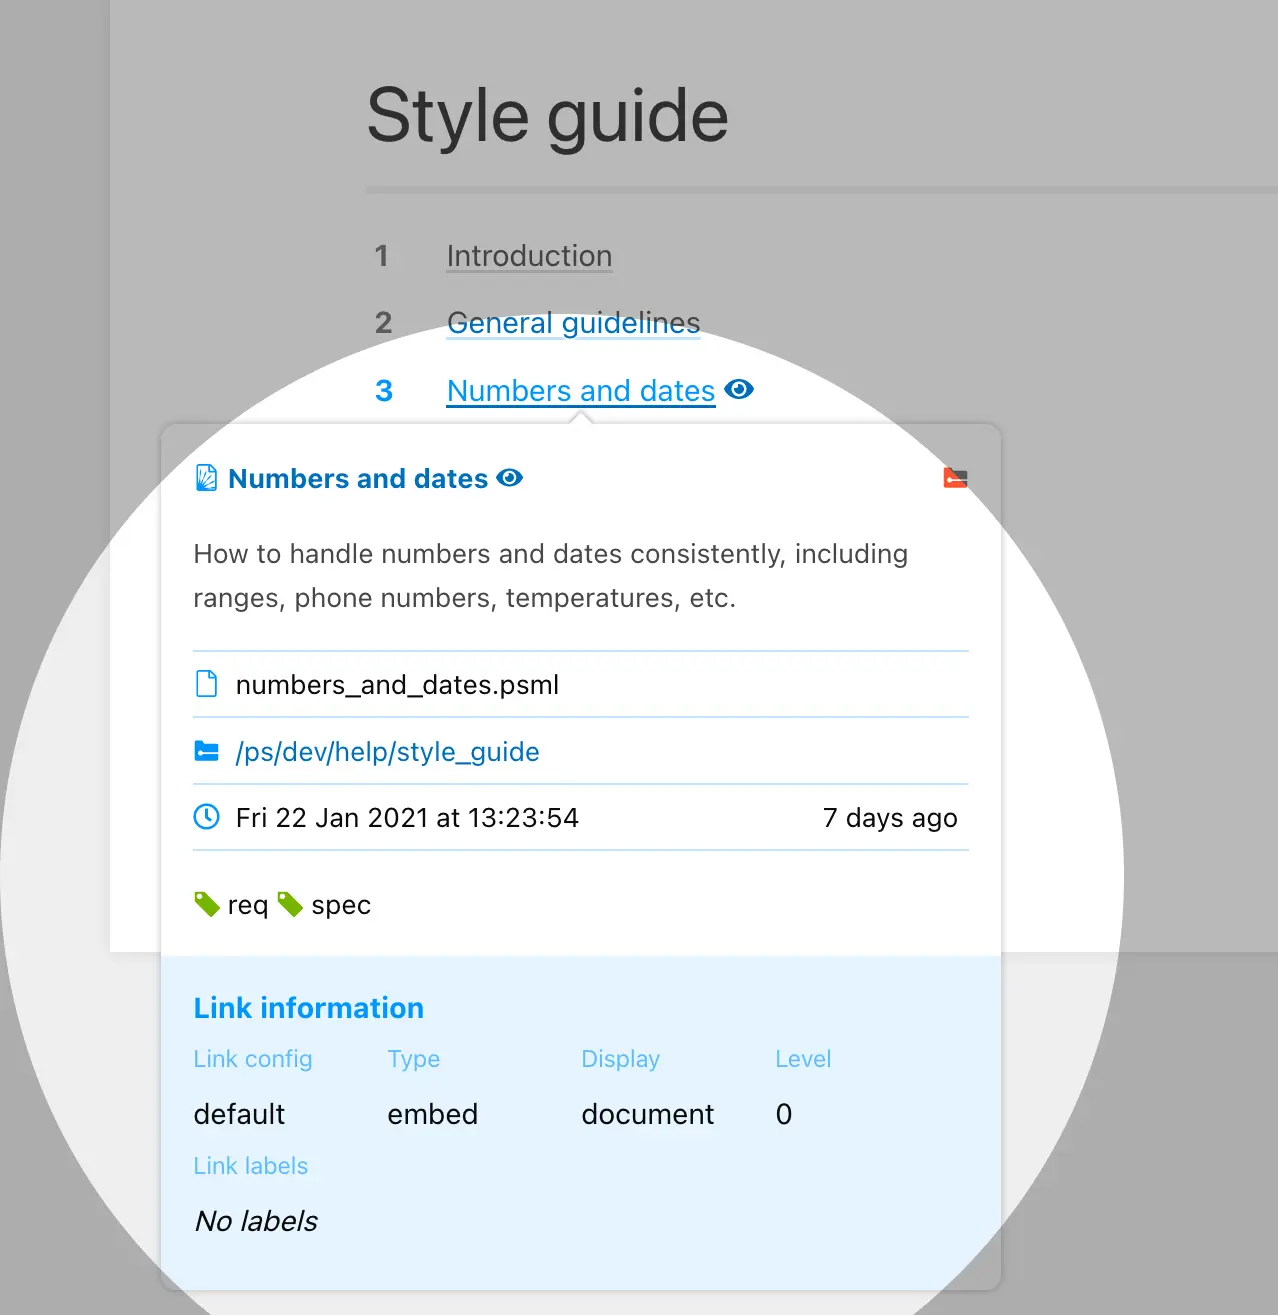Click the eye icon in popup title
The width and height of the screenshot is (1278, 1315).
(x=510, y=478)
